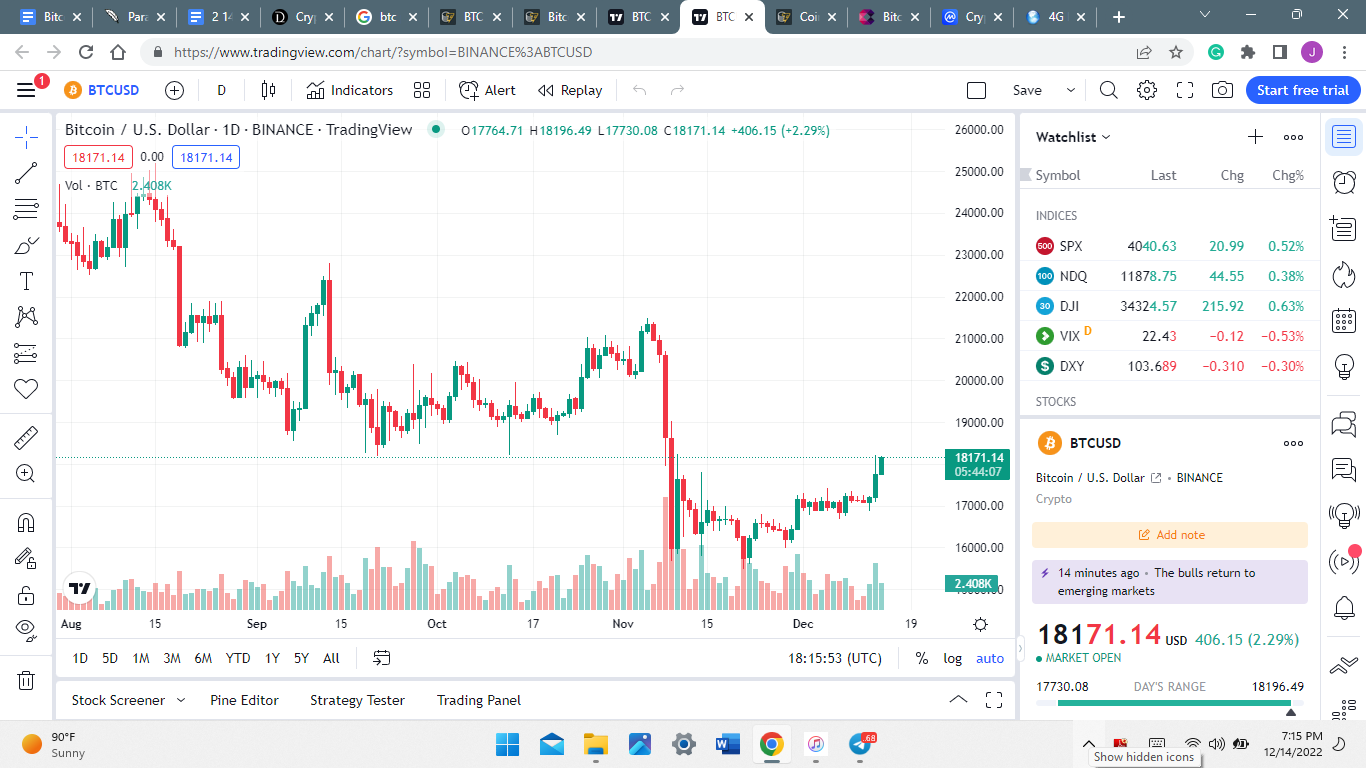Image resolution: width=1366 pixels, height=768 pixels.
Task: Select the SPX watchlist row
Action: click(x=1170, y=246)
